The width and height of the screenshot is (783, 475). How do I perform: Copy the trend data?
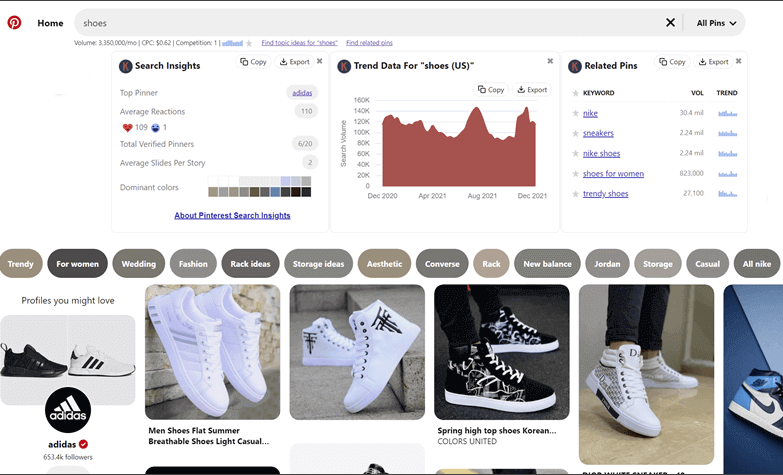[491, 89]
